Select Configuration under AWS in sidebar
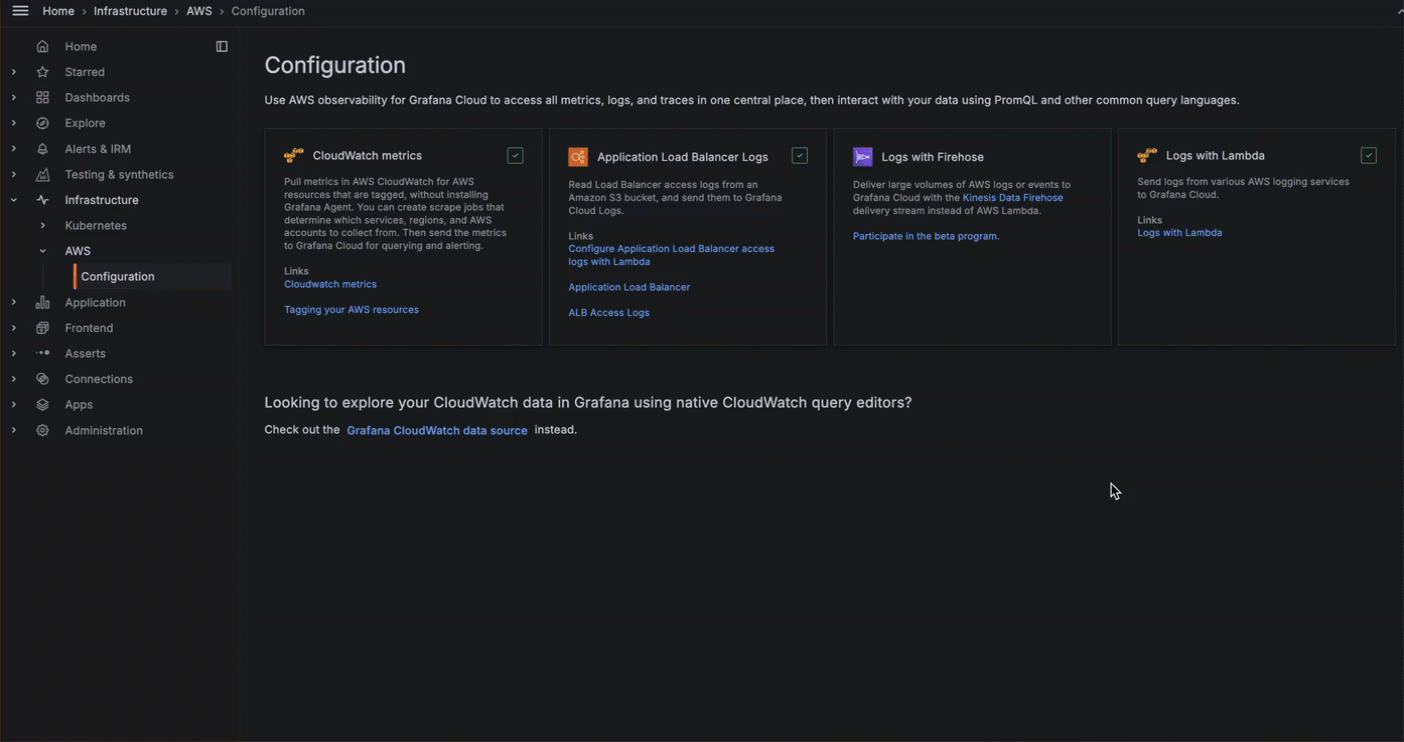Viewport: 1404px width, 742px height. point(117,276)
